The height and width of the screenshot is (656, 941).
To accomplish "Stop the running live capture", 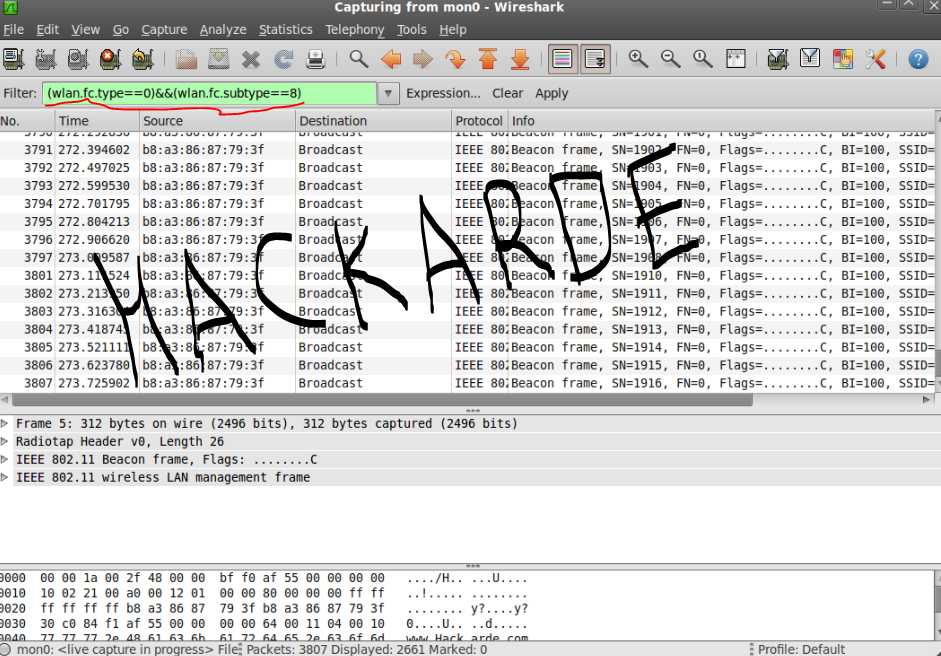I will [x=110, y=59].
